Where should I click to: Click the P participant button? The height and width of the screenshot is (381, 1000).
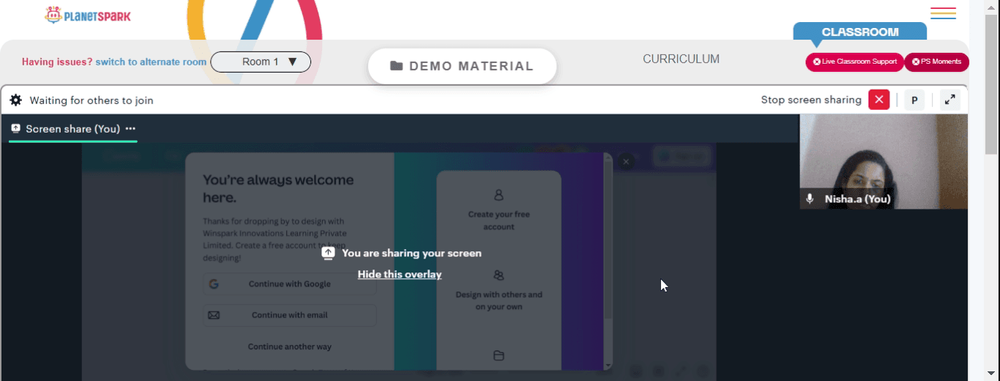[914, 100]
